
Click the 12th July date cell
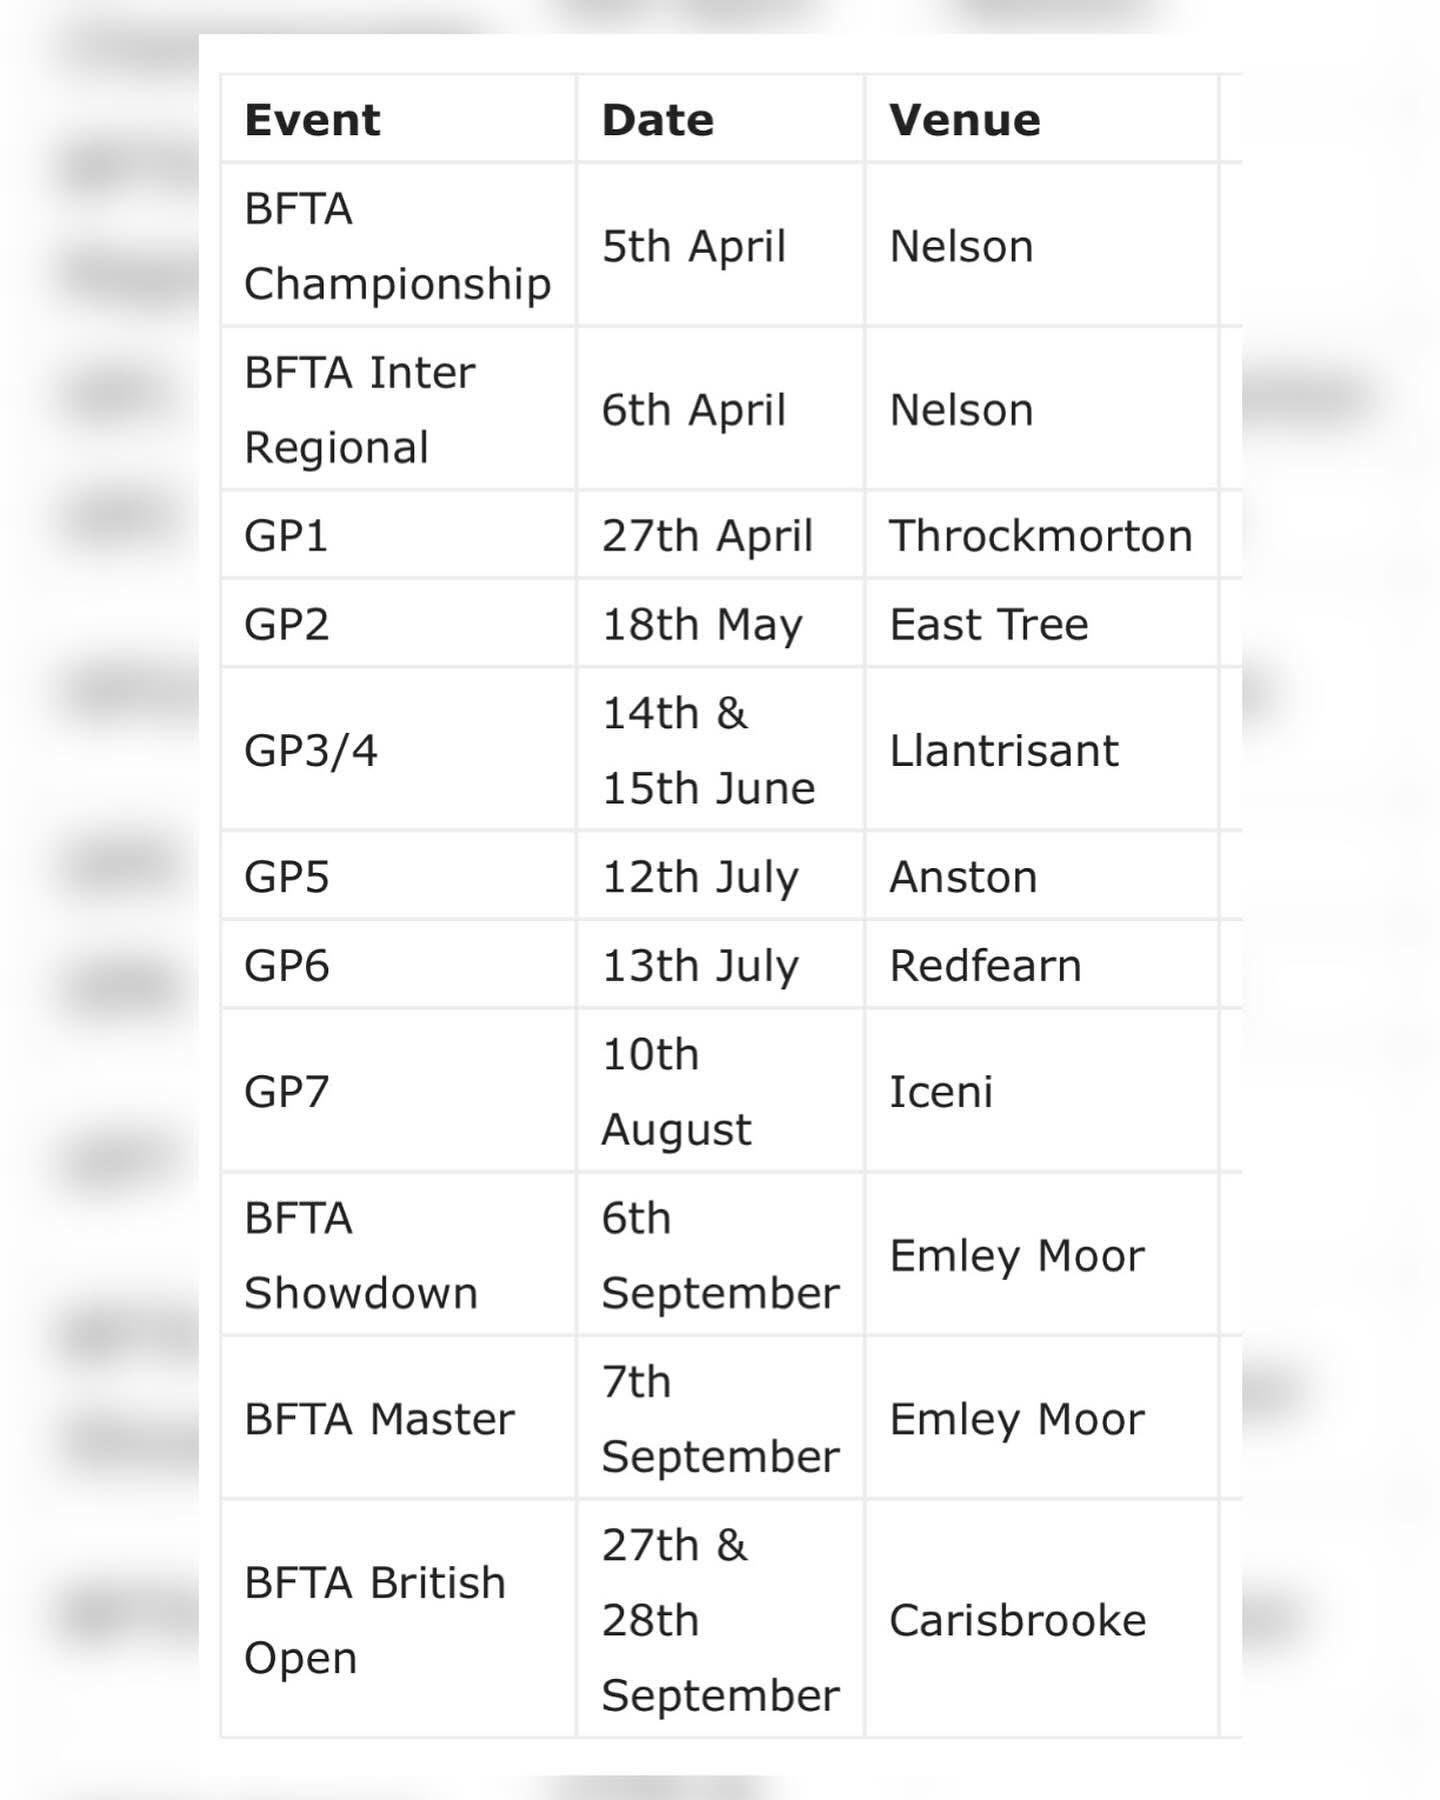click(x=720, y=876)
